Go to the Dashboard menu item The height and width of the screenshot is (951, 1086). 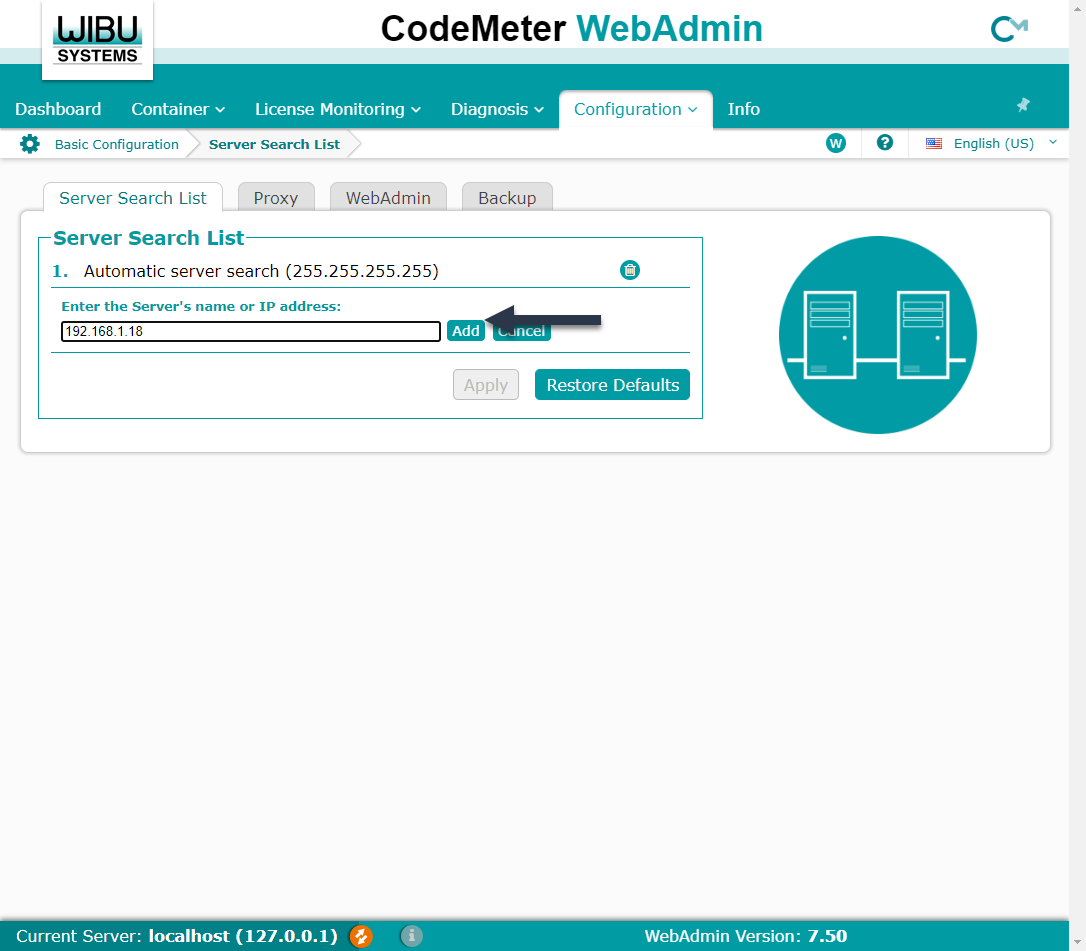(58, 109)
